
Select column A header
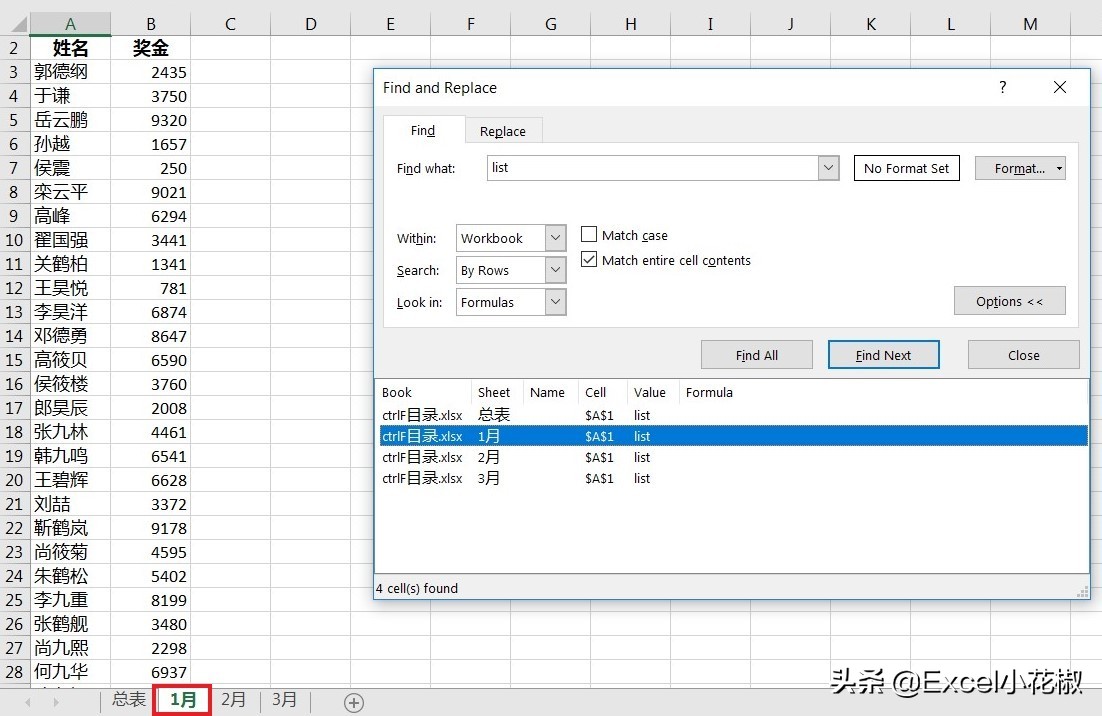[x=70, y=25]
